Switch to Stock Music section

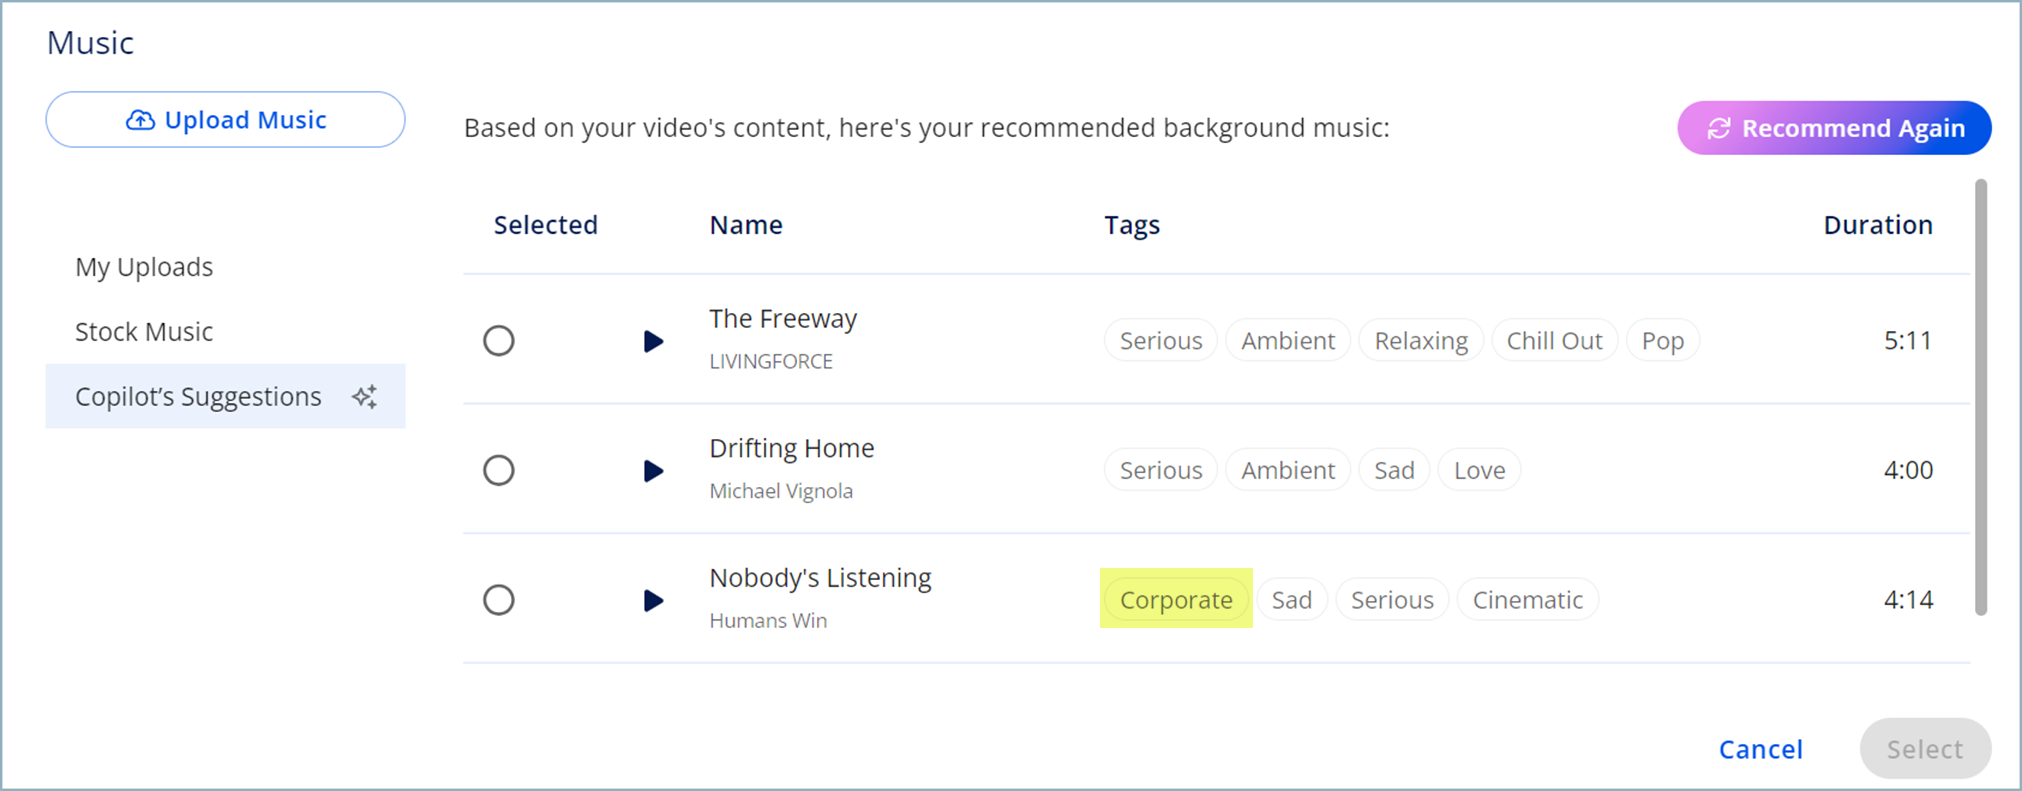coord(144,332)
